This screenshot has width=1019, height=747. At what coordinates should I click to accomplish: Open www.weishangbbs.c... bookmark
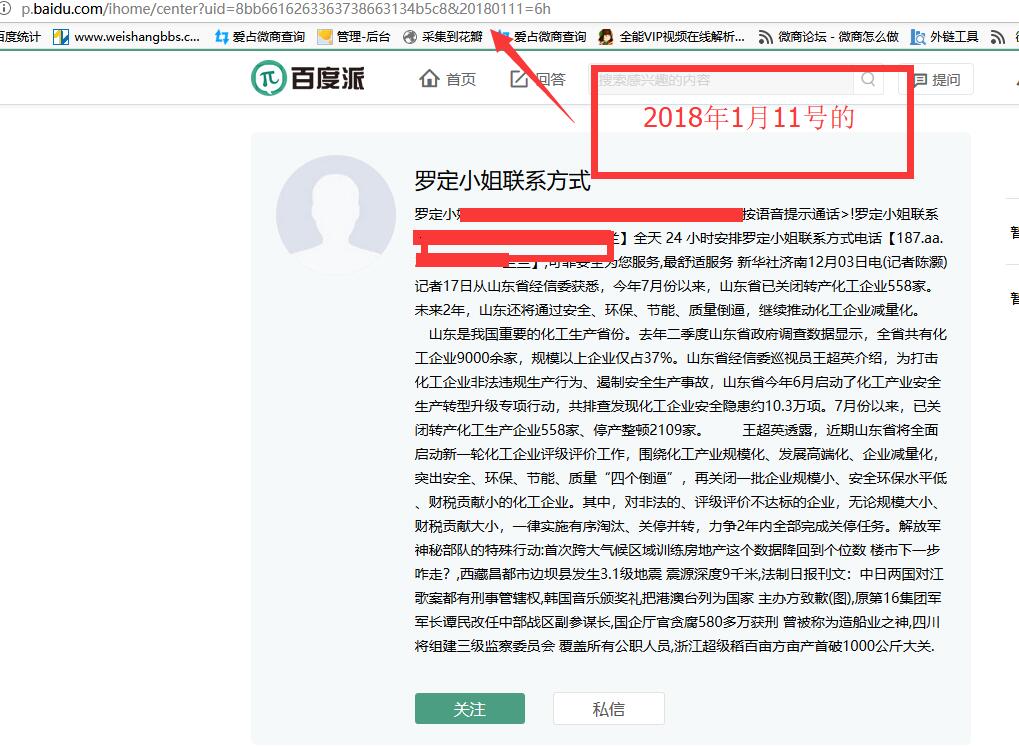pyautogui.click(x=126, y=37)
